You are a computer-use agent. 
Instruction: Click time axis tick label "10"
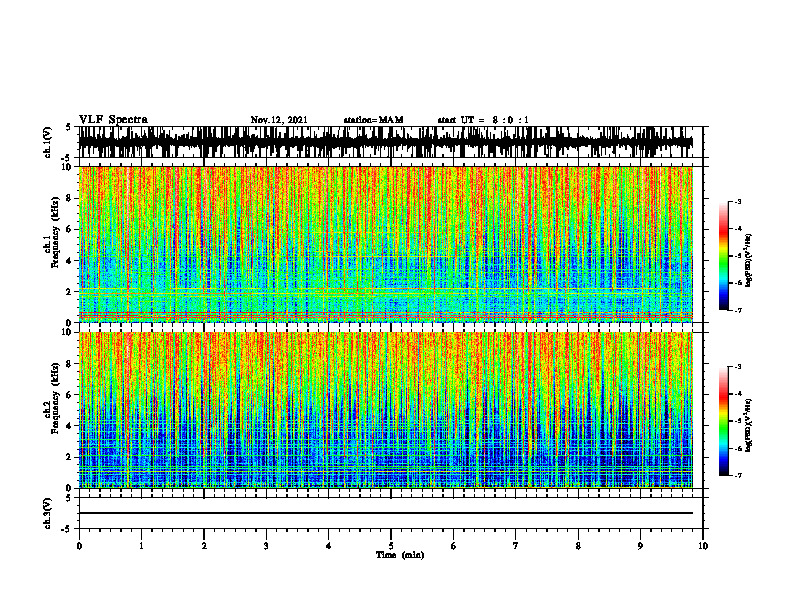point(703,546)
